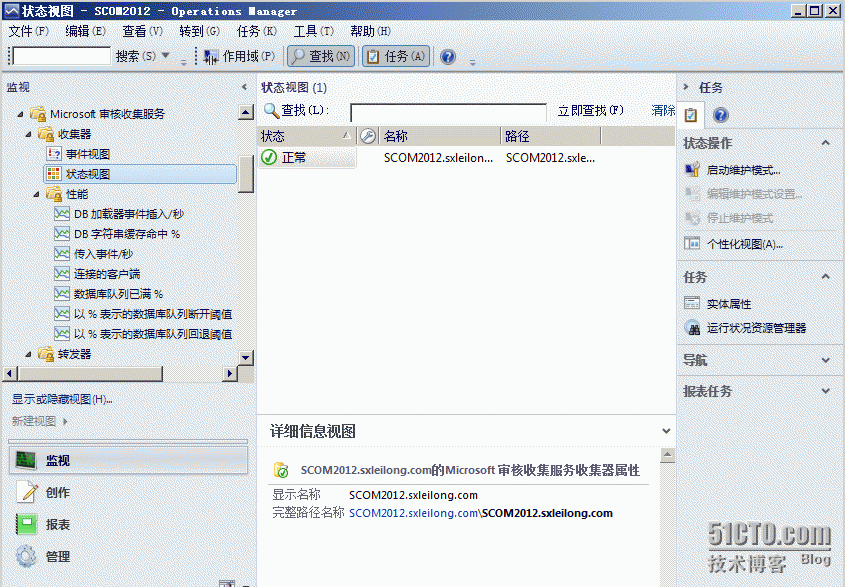845x587 pixels.
Task: Click the Microsoft 审核收集服务 folder icon
Action: pos(38,114)
